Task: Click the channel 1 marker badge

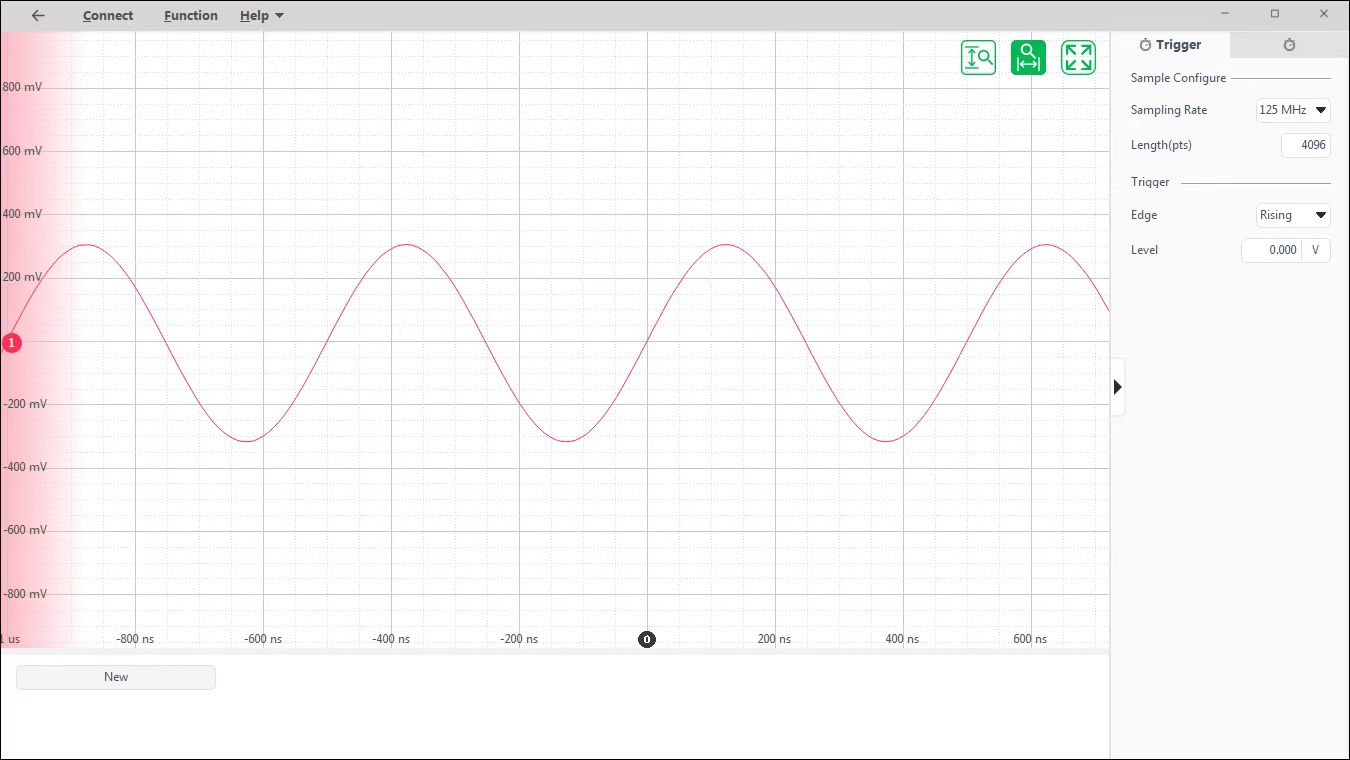Action: pyautogui.click(x=11, y=343)
